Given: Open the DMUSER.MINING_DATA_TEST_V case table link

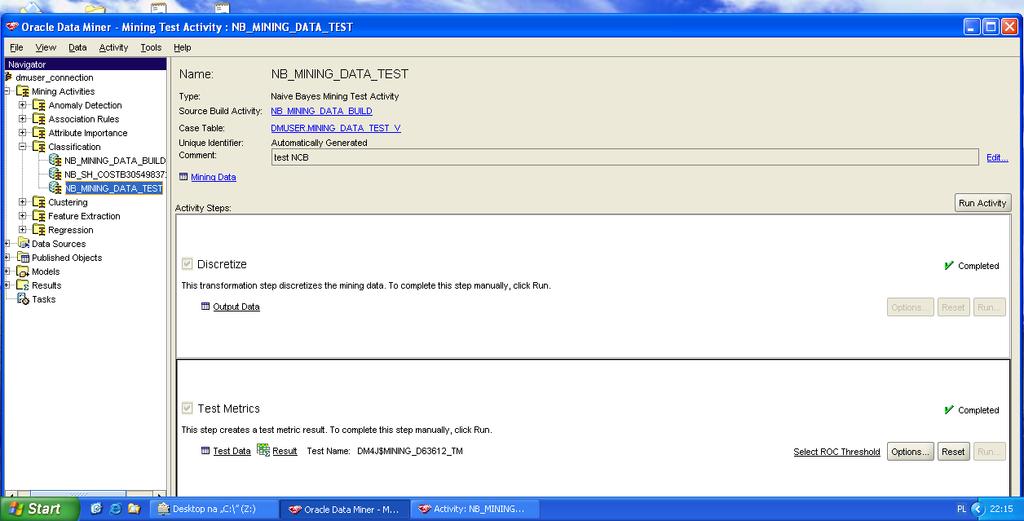Looking at the screenshot, I should click(336, 128).
